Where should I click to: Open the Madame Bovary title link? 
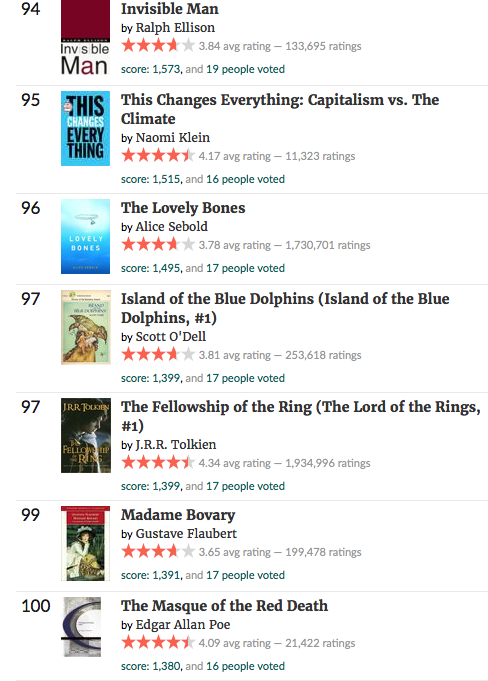point(178,515)
